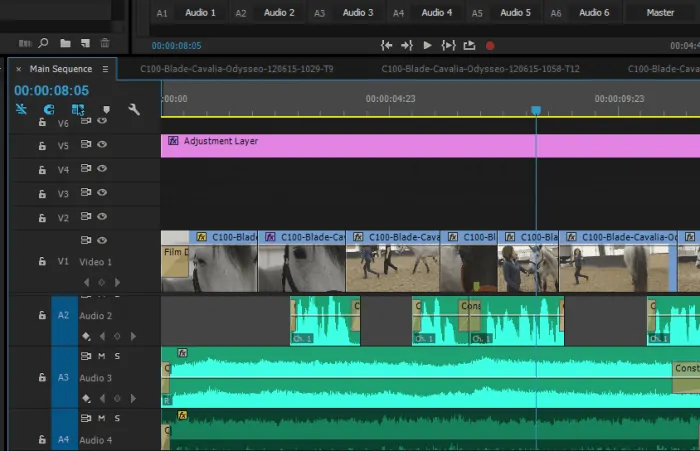Image resolution: width=700 pixels, height=451 pixels.
Task: Create new bin folder icon
Action: [x=66, y=43]
